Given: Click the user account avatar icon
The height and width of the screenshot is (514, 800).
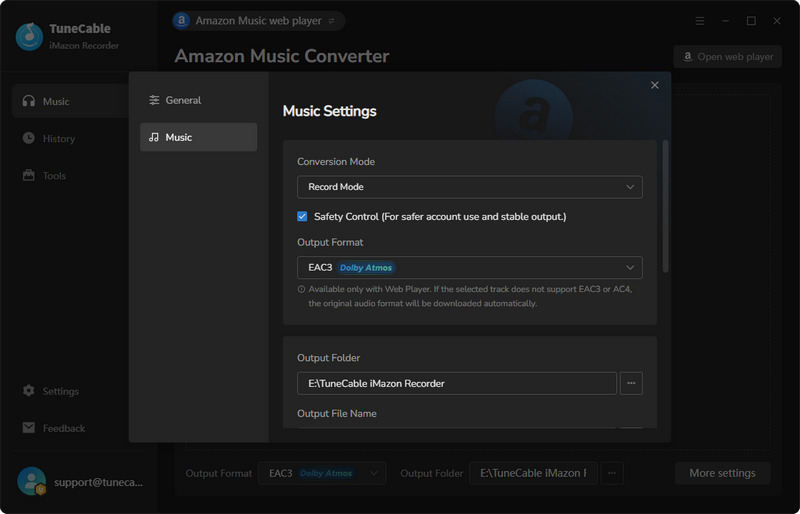Looking at the screenshot, I should point(32,481).
